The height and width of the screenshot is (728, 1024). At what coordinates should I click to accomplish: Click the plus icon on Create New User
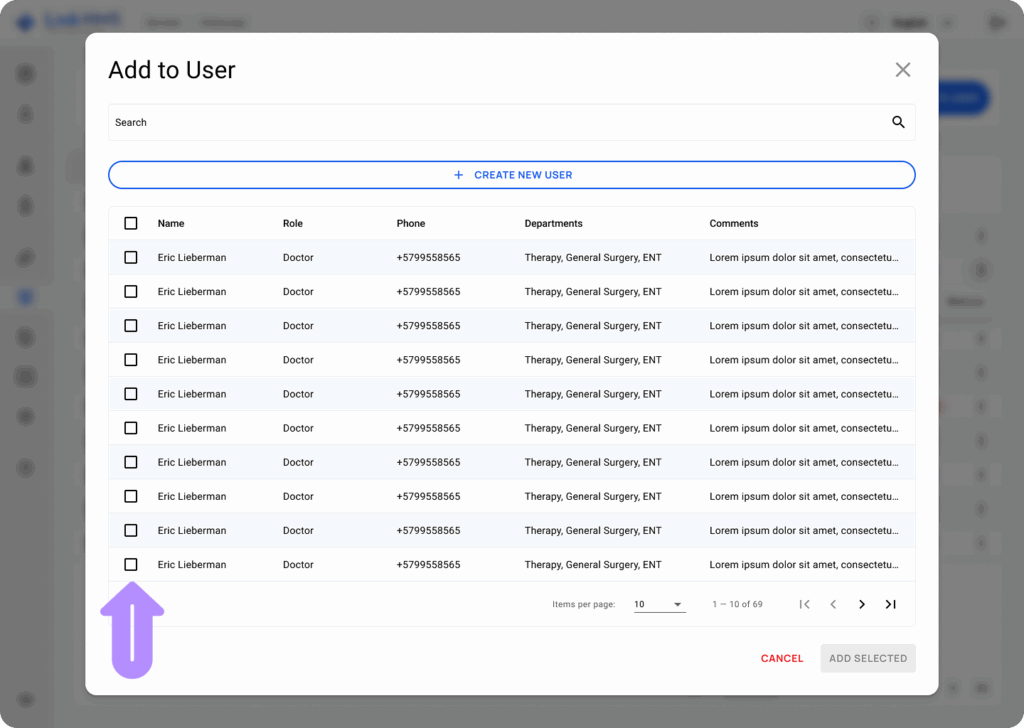(x=459, y=174)
